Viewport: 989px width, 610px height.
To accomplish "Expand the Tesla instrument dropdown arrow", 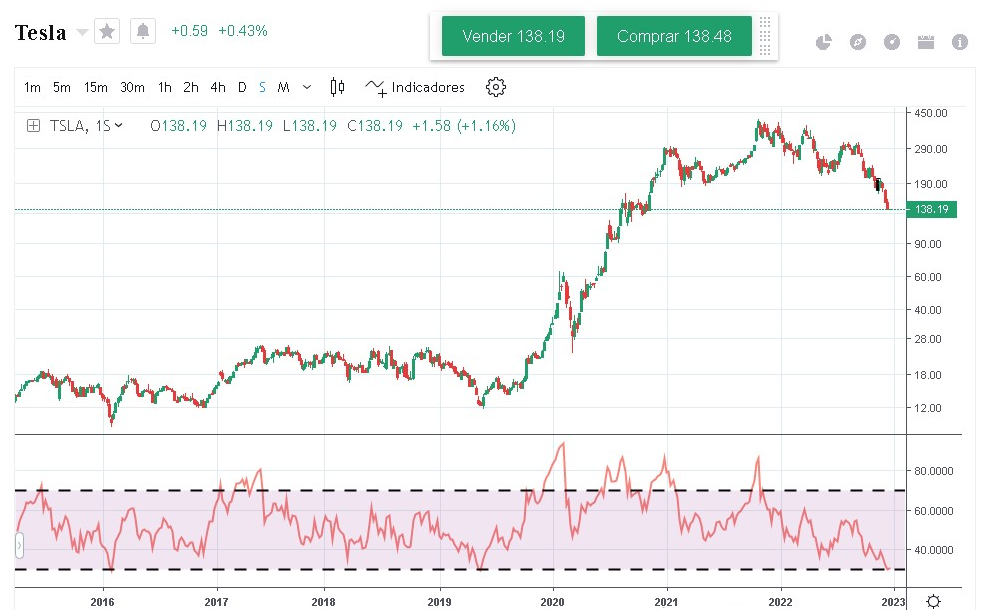I will (x=82, y=33).
